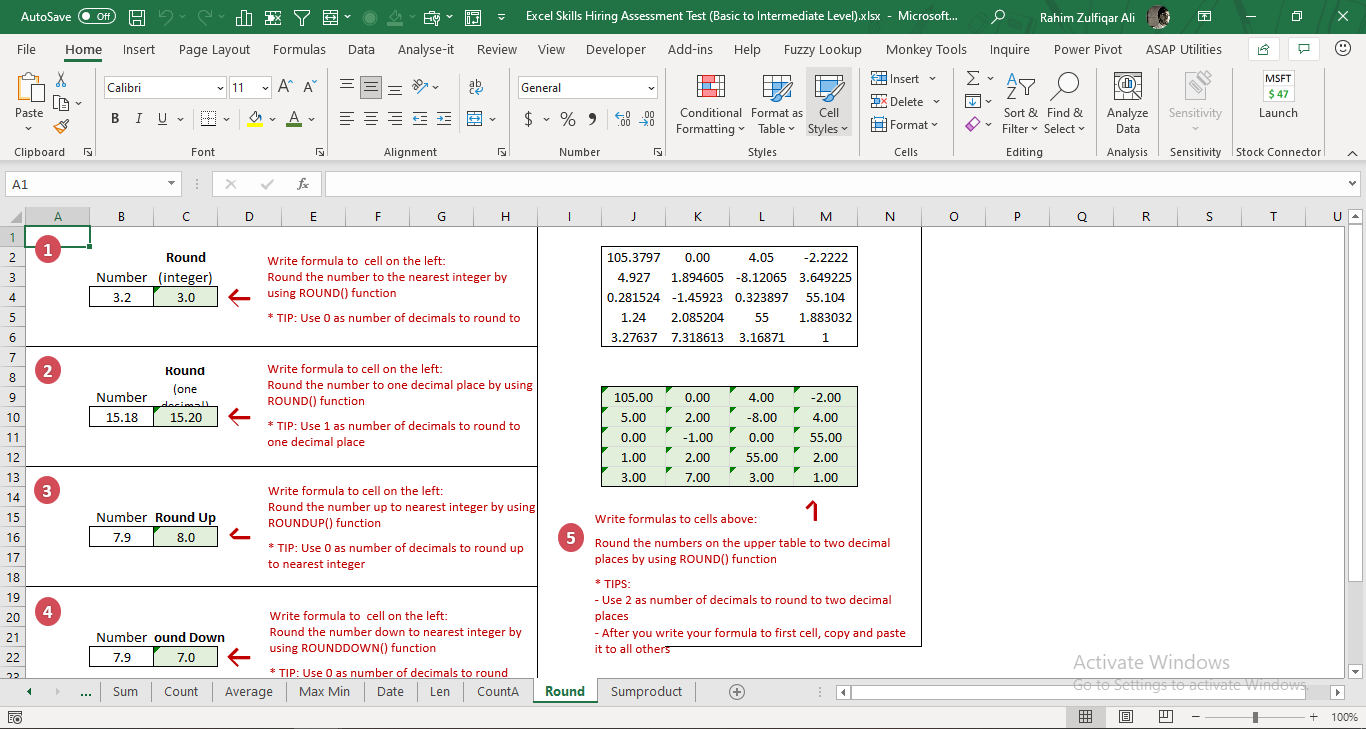Adjust the zoom slider handle
This screenshot has height=729, width=1366.
coord(1255,717)
